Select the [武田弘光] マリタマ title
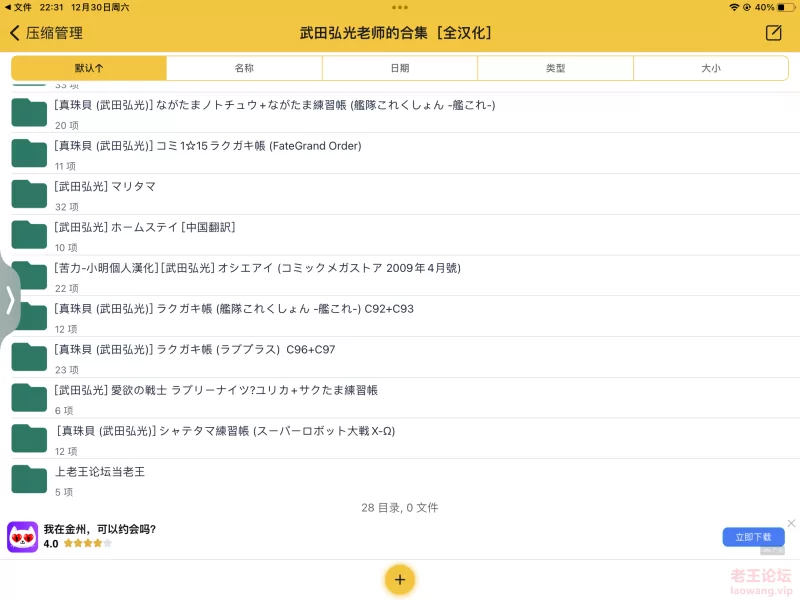Image resolution: width=800 pixels, height=600 pixels. [105, 187]
